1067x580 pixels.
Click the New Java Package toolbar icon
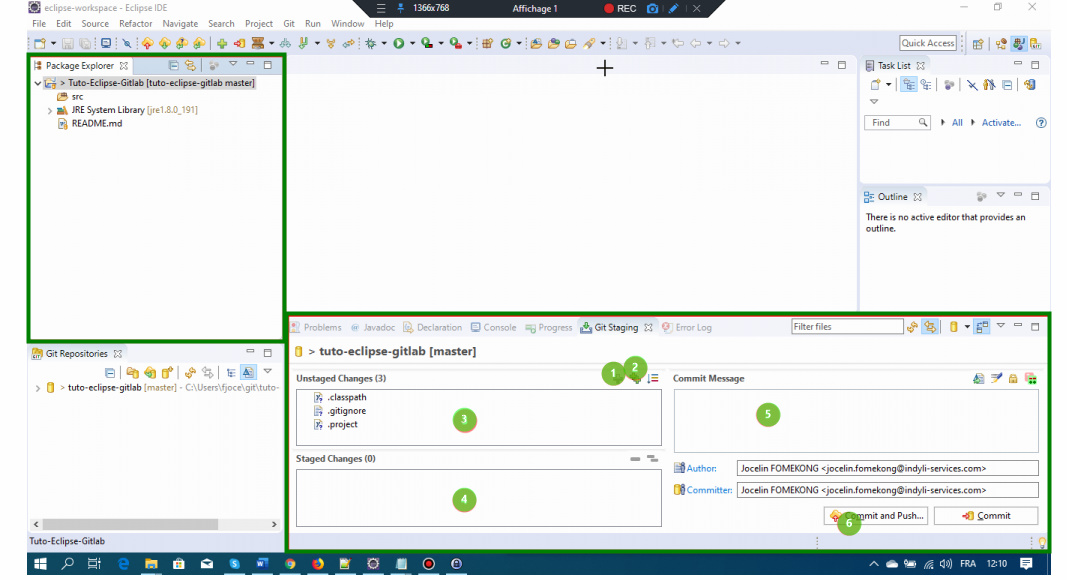[487, 44]
